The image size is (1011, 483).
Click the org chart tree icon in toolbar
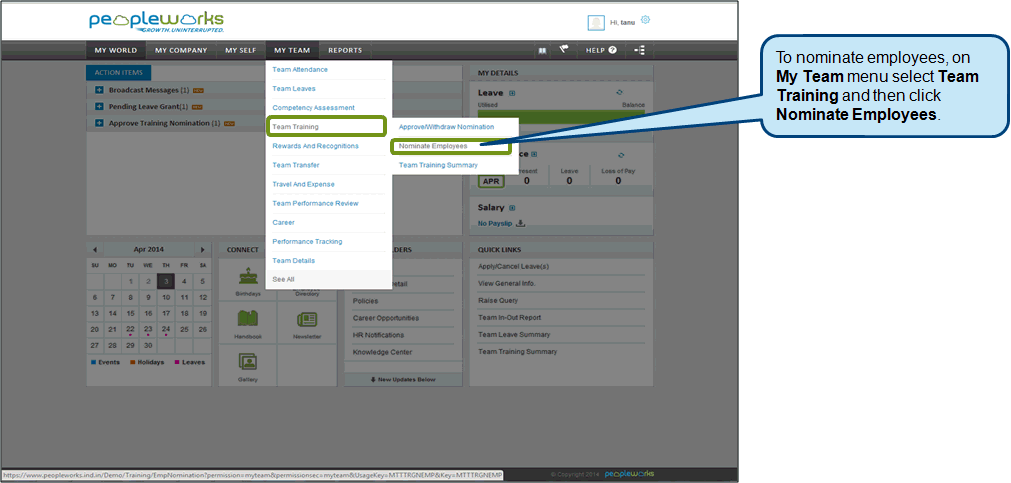(x=640, y=50)
